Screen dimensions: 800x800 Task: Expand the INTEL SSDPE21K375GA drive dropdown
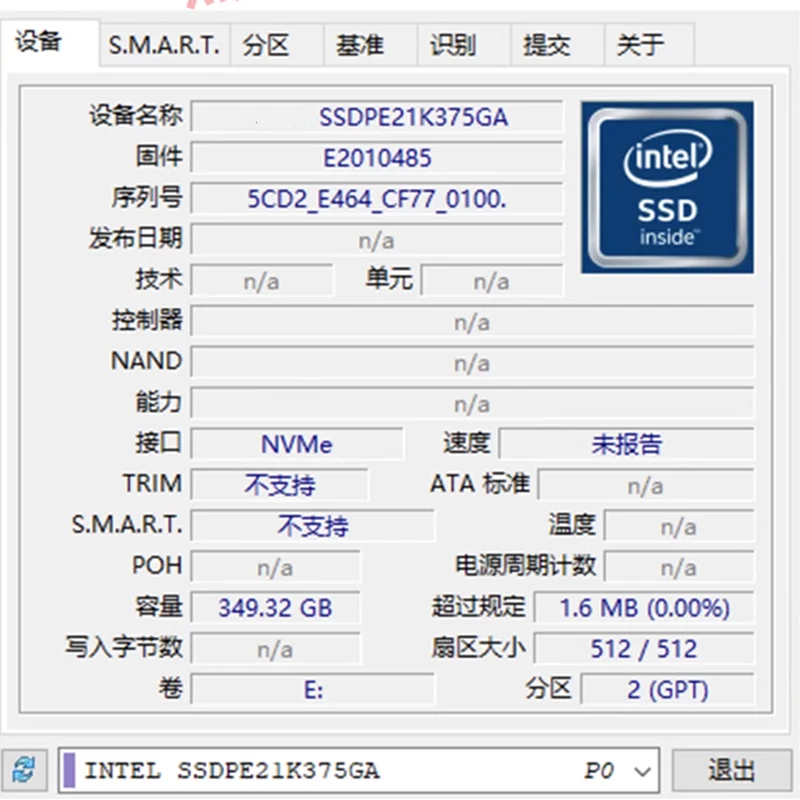[x=643, y=771]
